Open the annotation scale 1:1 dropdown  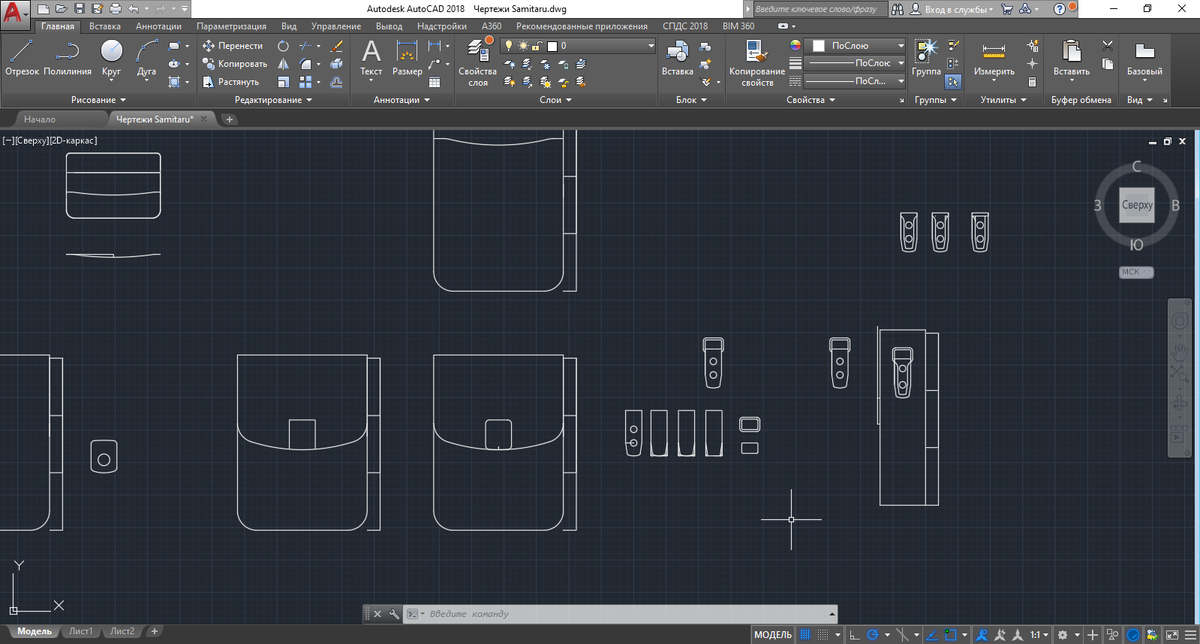point(1041,634)
